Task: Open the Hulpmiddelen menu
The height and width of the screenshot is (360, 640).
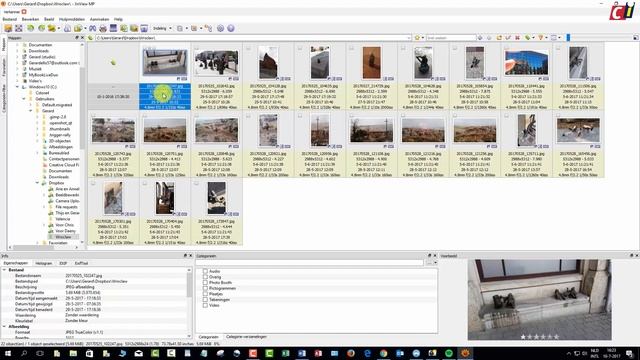Action: click(x=72, y=19)
